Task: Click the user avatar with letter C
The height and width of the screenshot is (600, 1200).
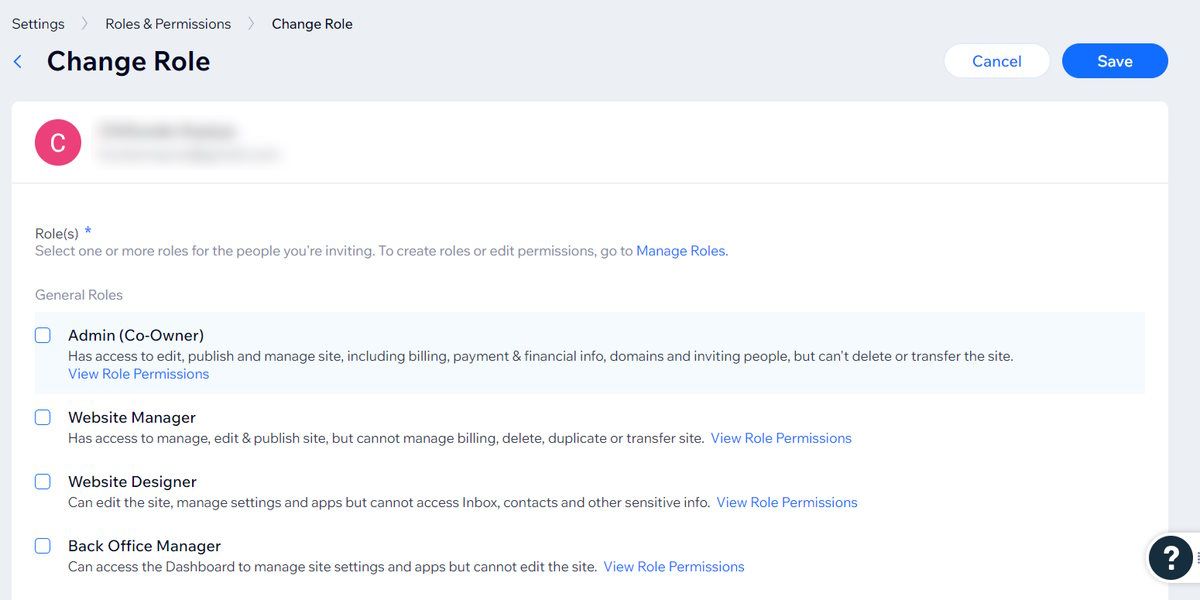Action: (58, 143)
